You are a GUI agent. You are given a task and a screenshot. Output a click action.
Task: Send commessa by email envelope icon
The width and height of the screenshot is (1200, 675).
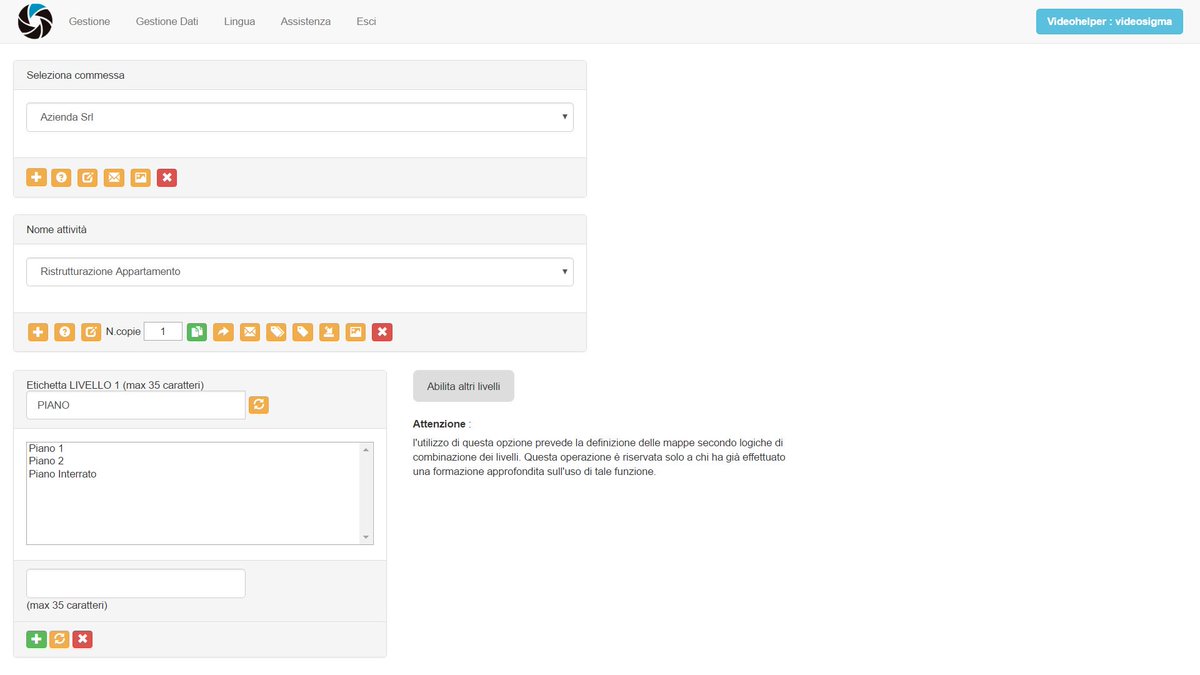pos(114,177)
